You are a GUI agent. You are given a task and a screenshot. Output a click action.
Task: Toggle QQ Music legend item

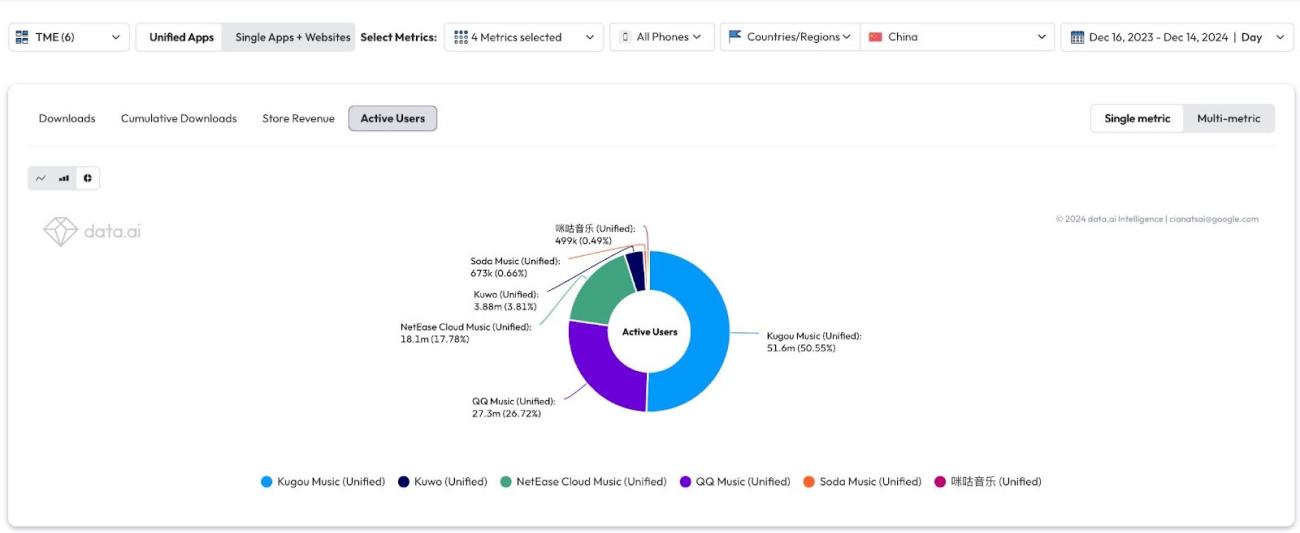pos(735,482)
